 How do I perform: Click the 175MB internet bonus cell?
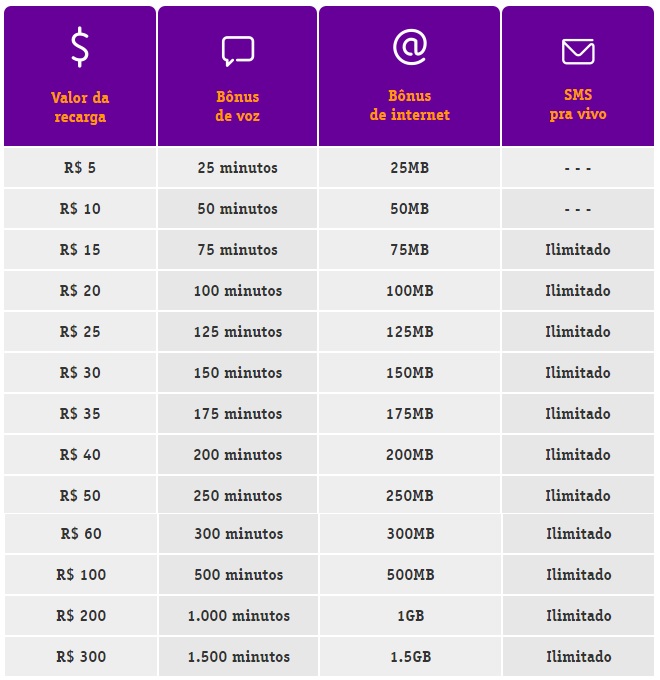(x=410, y=414)
